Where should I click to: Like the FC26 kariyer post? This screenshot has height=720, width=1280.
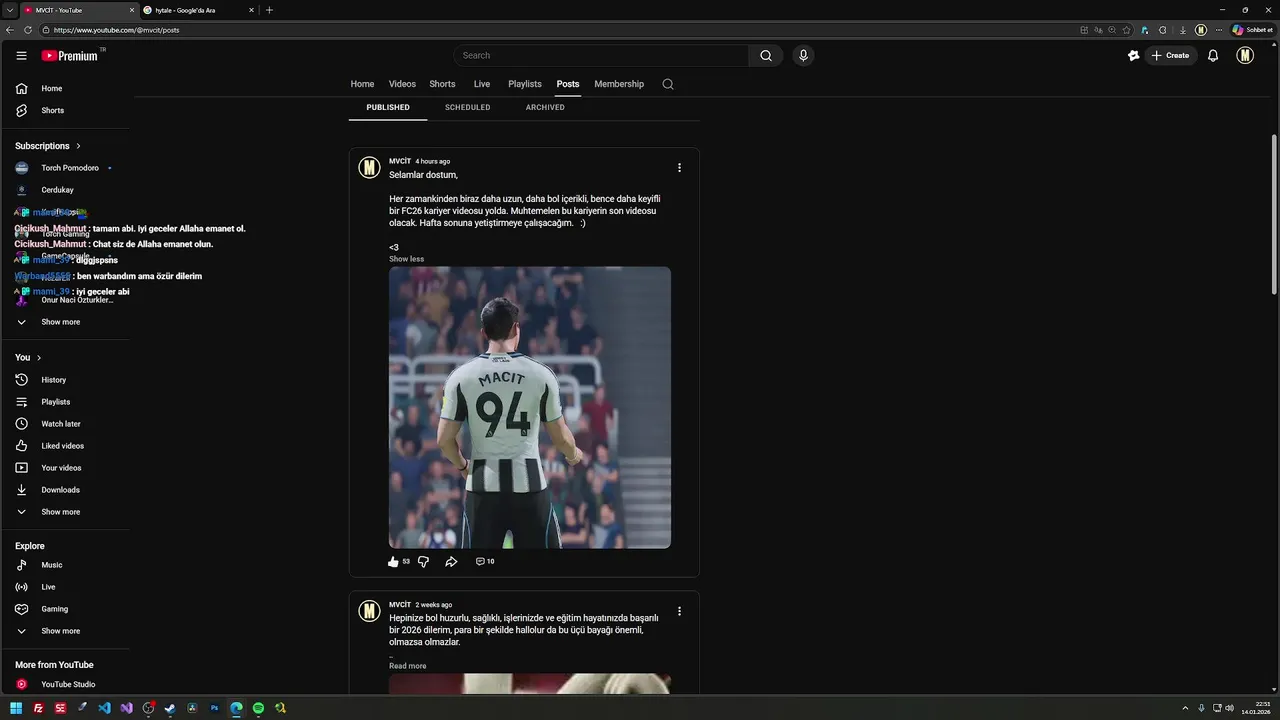coord(393,562)
